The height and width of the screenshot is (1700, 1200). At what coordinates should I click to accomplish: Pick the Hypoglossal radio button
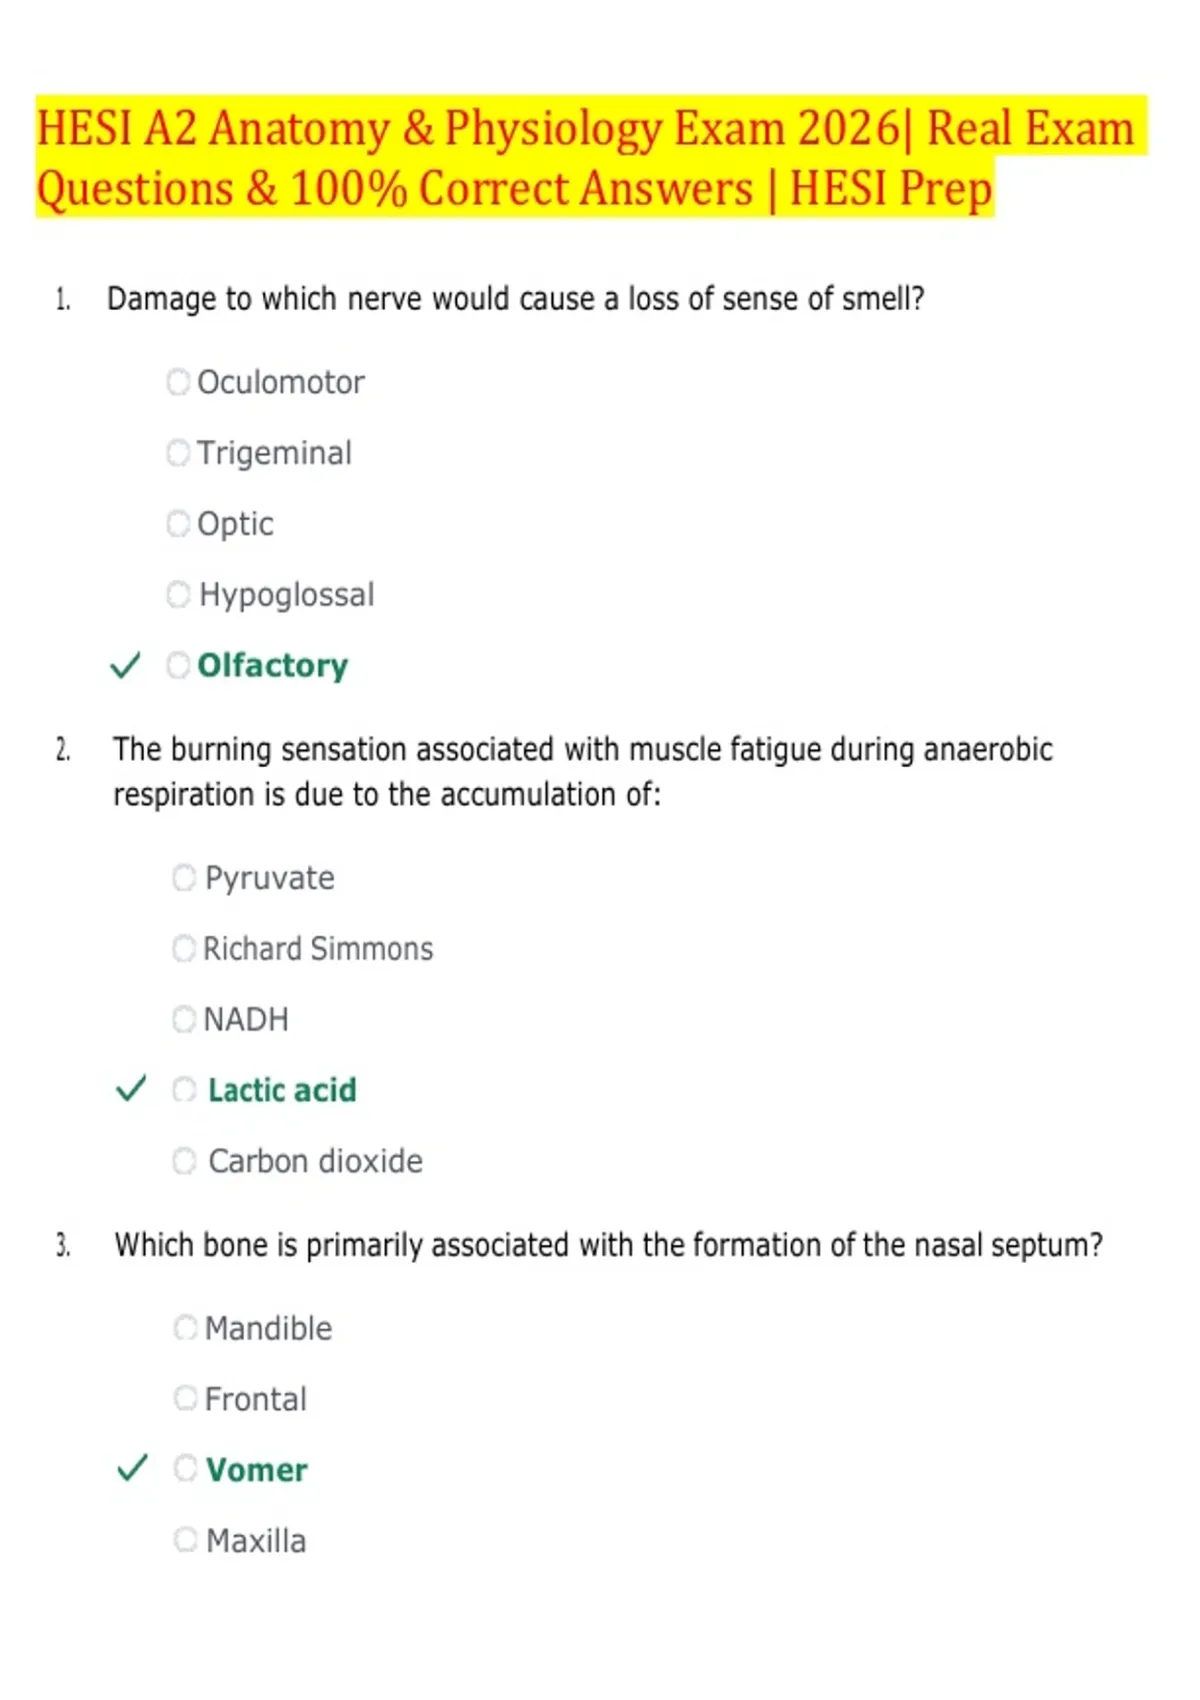pyautogui.click(x=178, y=595)
